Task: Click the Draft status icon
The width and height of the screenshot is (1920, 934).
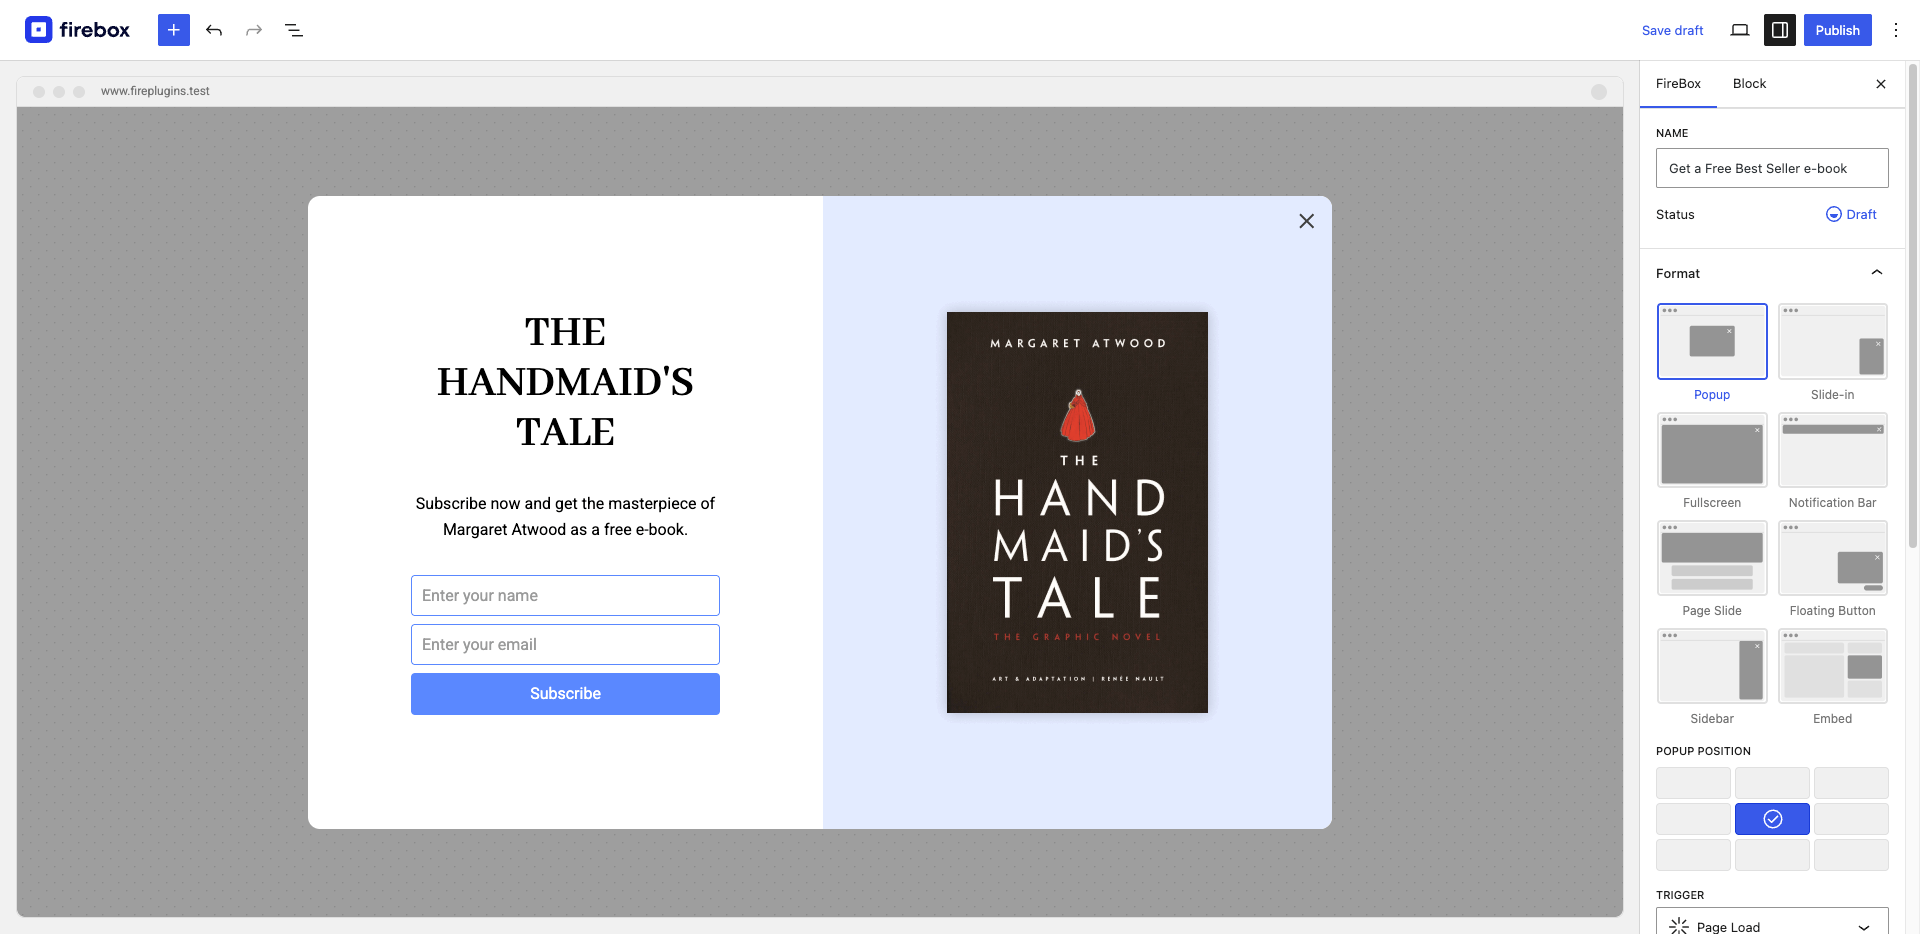Action: point(1834,214)
